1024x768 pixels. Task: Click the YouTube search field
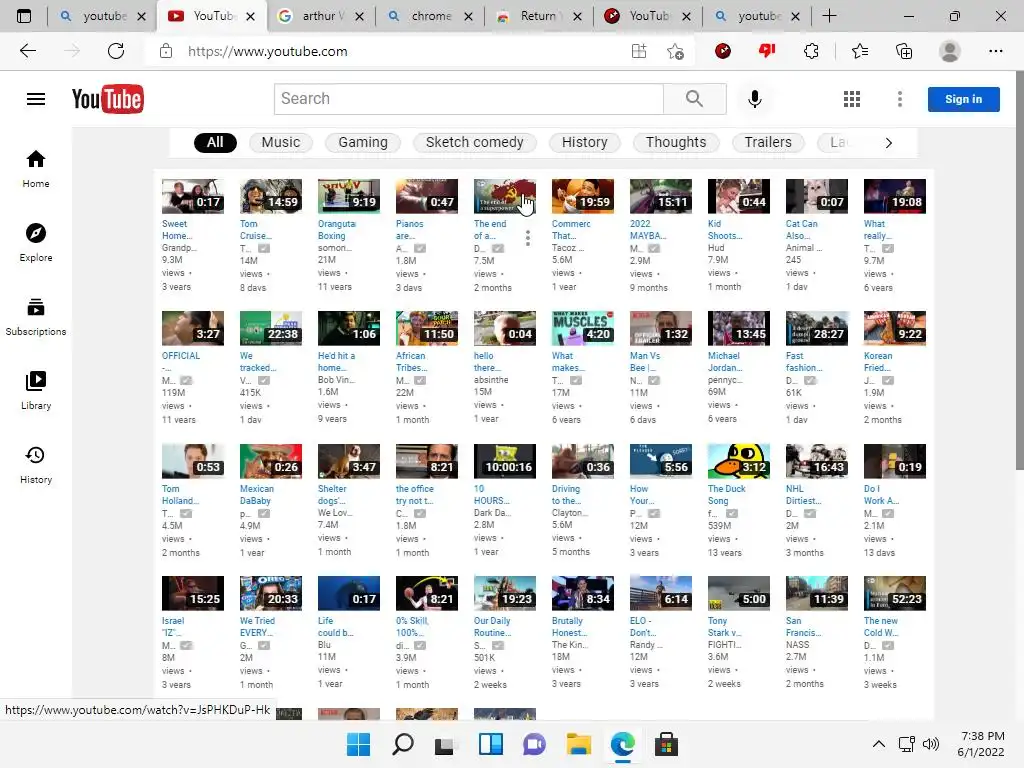pos(469,99)
